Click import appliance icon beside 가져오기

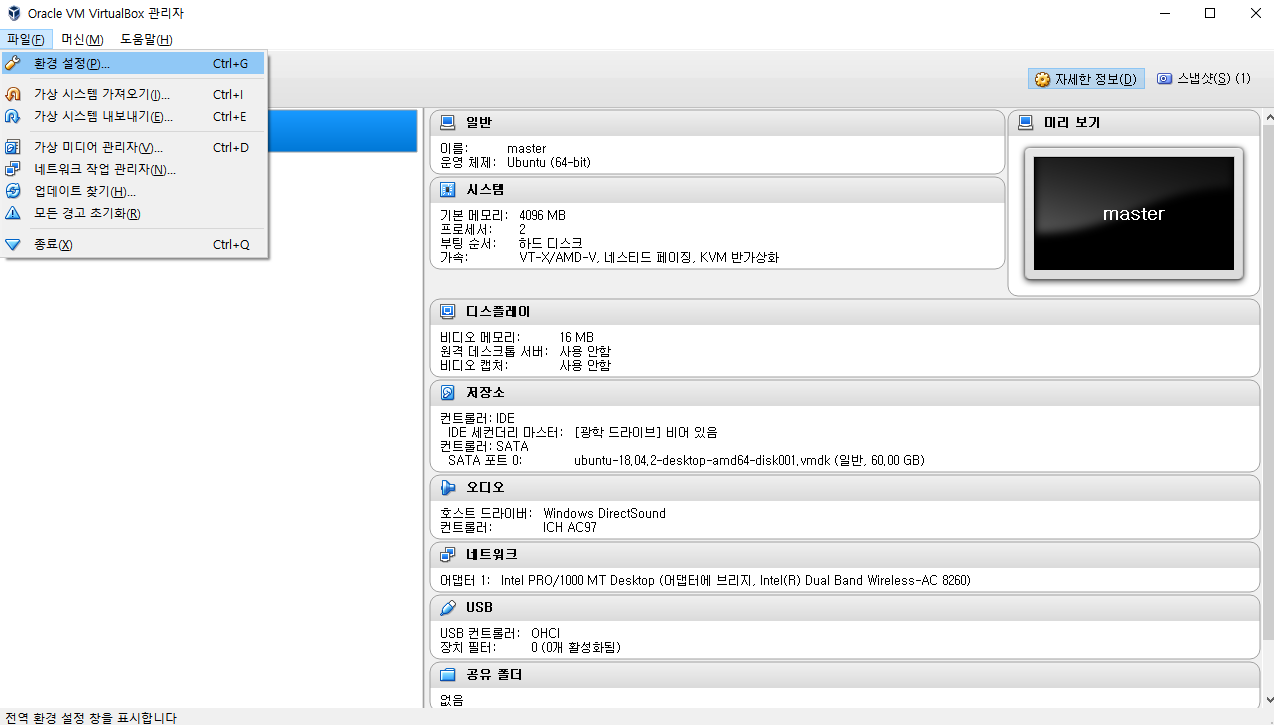(13, 95)
